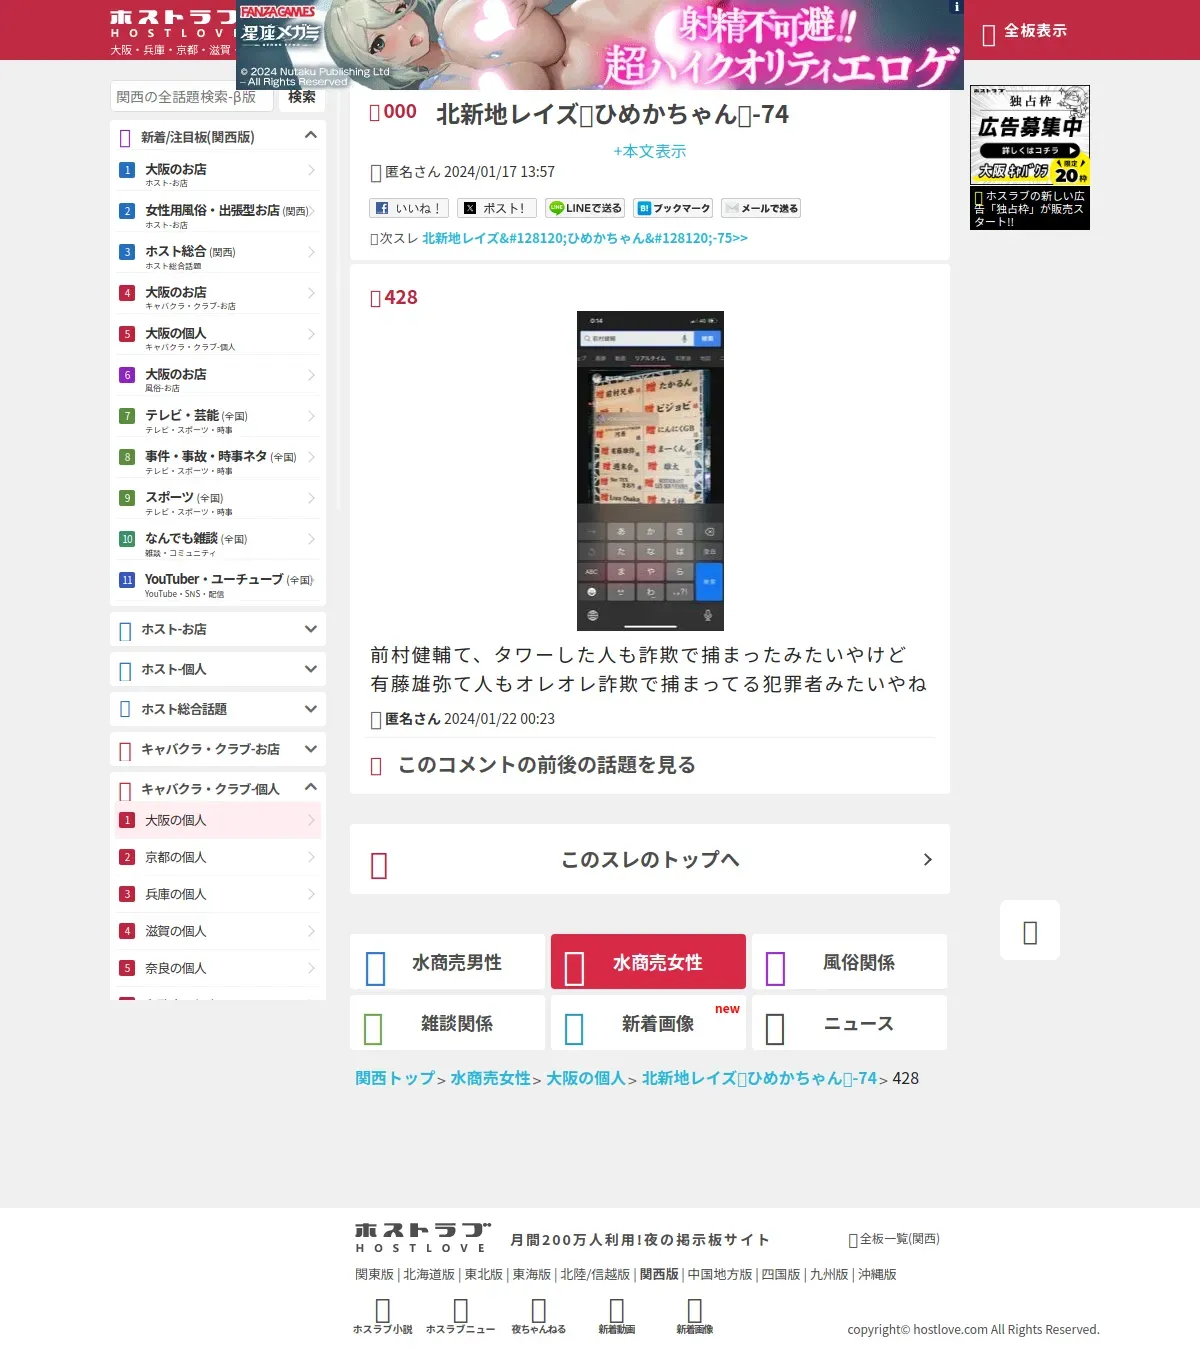Image resolution: width=1200 pixels, height=1348 pixels.
Task: Select the 水商売男性 category tab
Action: coord(447,962)
